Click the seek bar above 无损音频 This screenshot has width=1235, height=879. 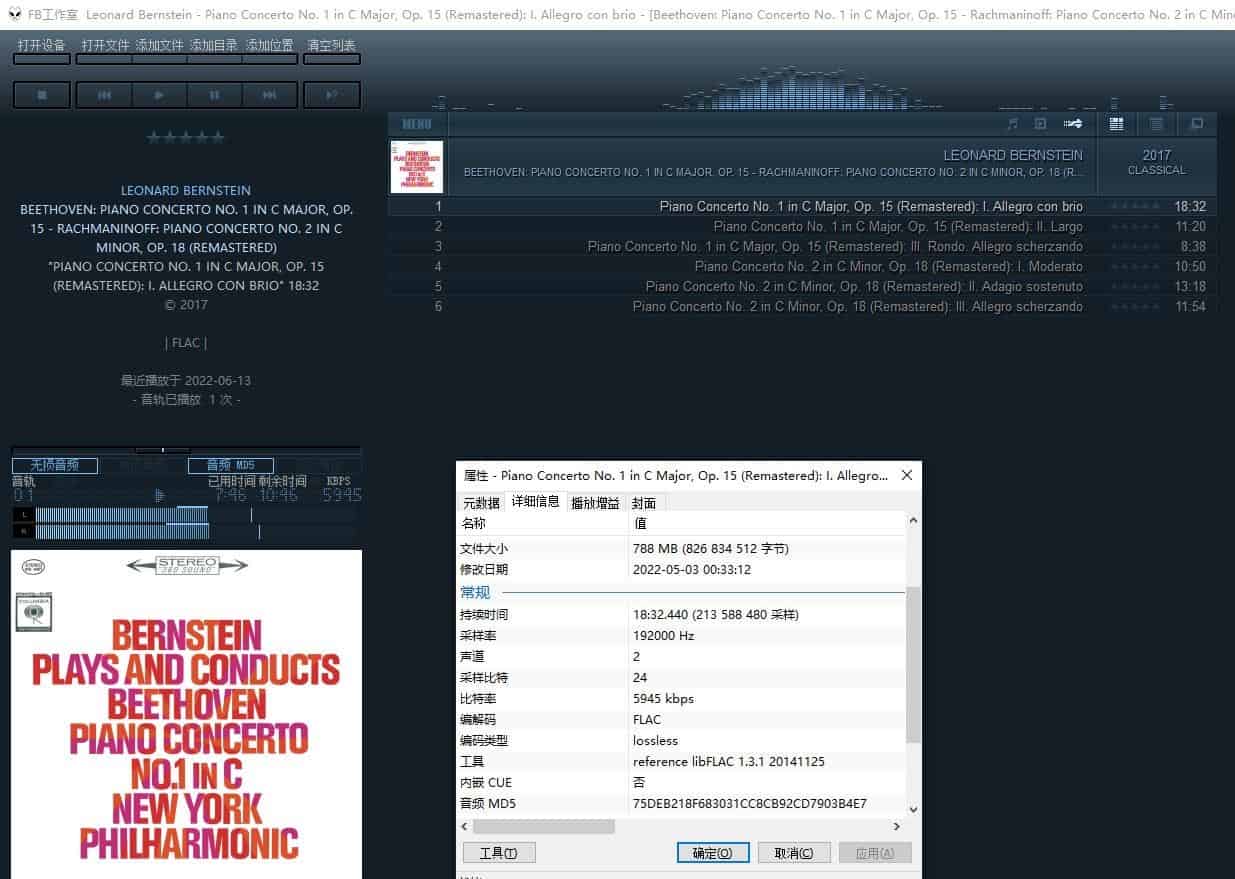[186, 450]
